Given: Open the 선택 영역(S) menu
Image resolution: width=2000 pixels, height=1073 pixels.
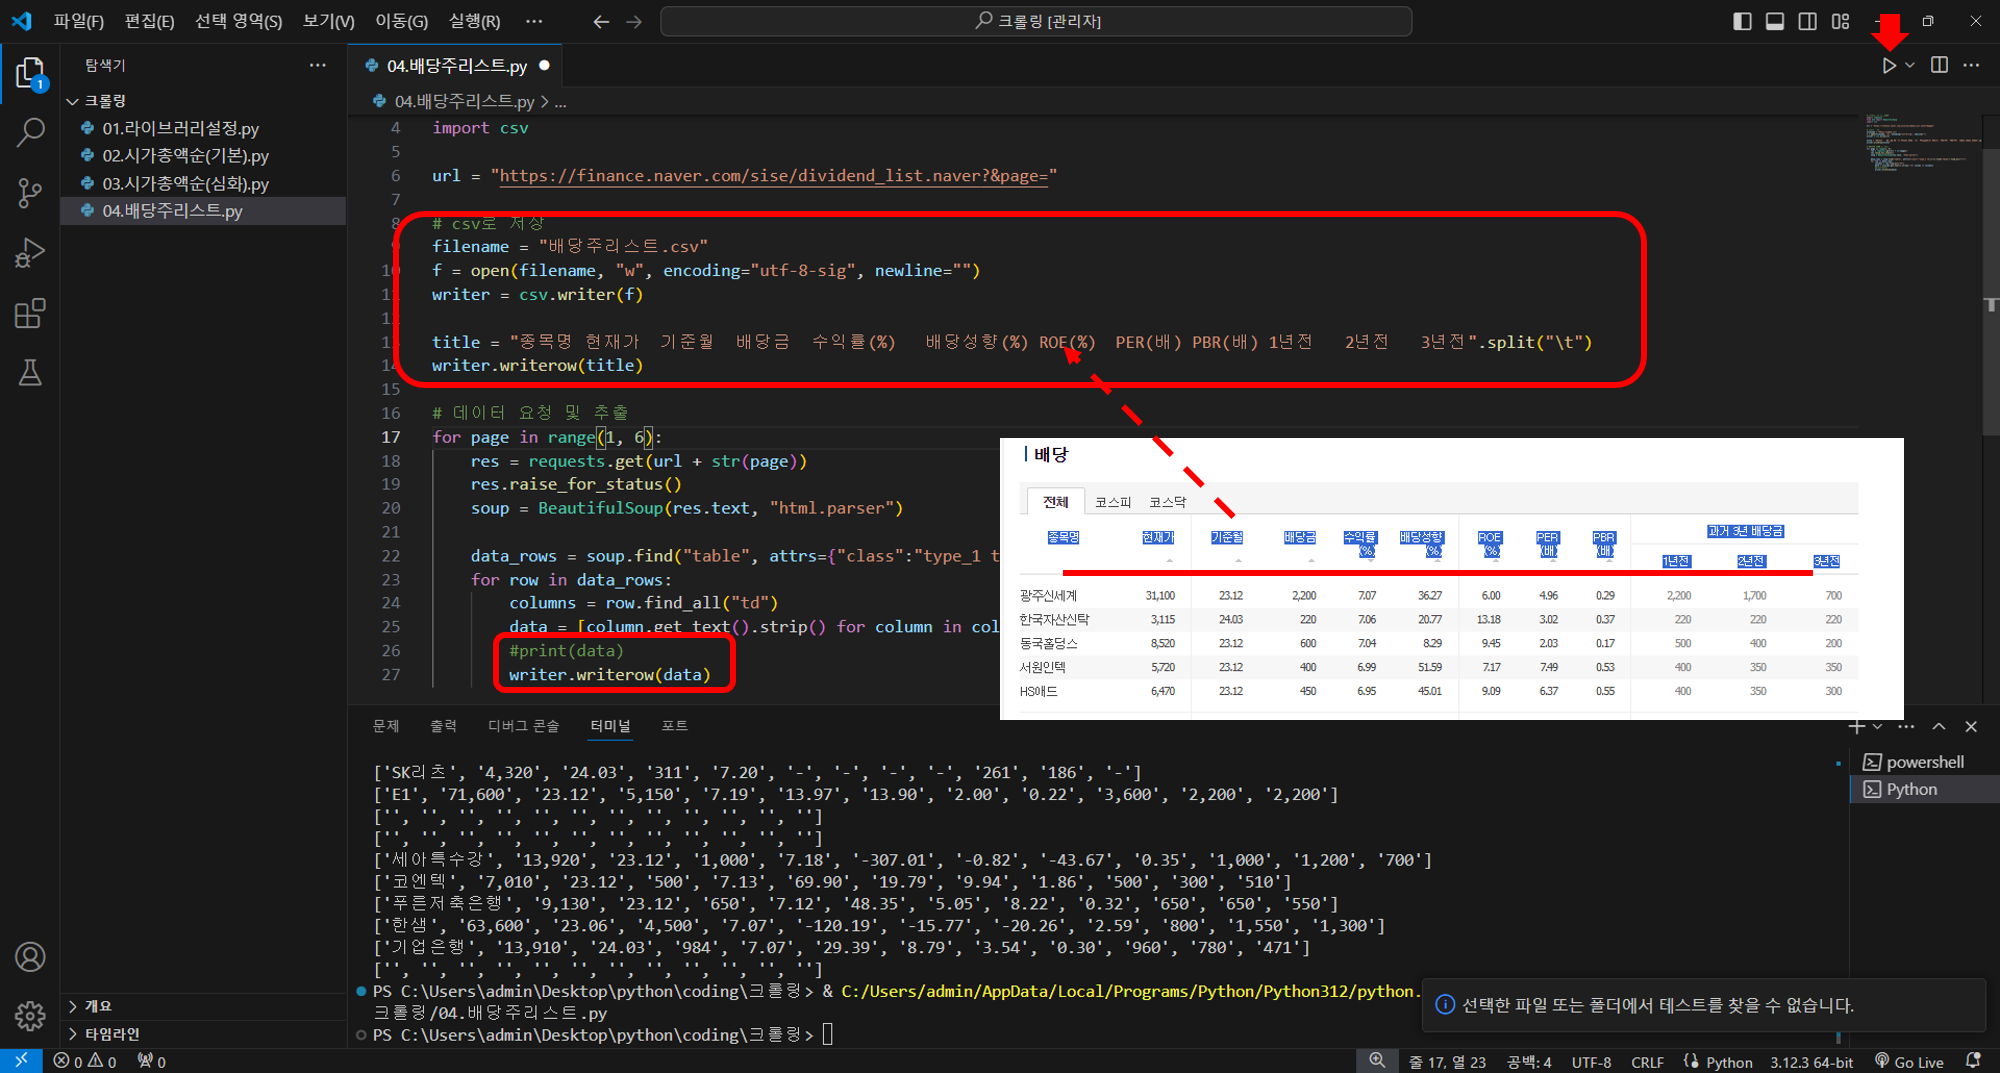Looking at the screenshot, I should point(238,21).
